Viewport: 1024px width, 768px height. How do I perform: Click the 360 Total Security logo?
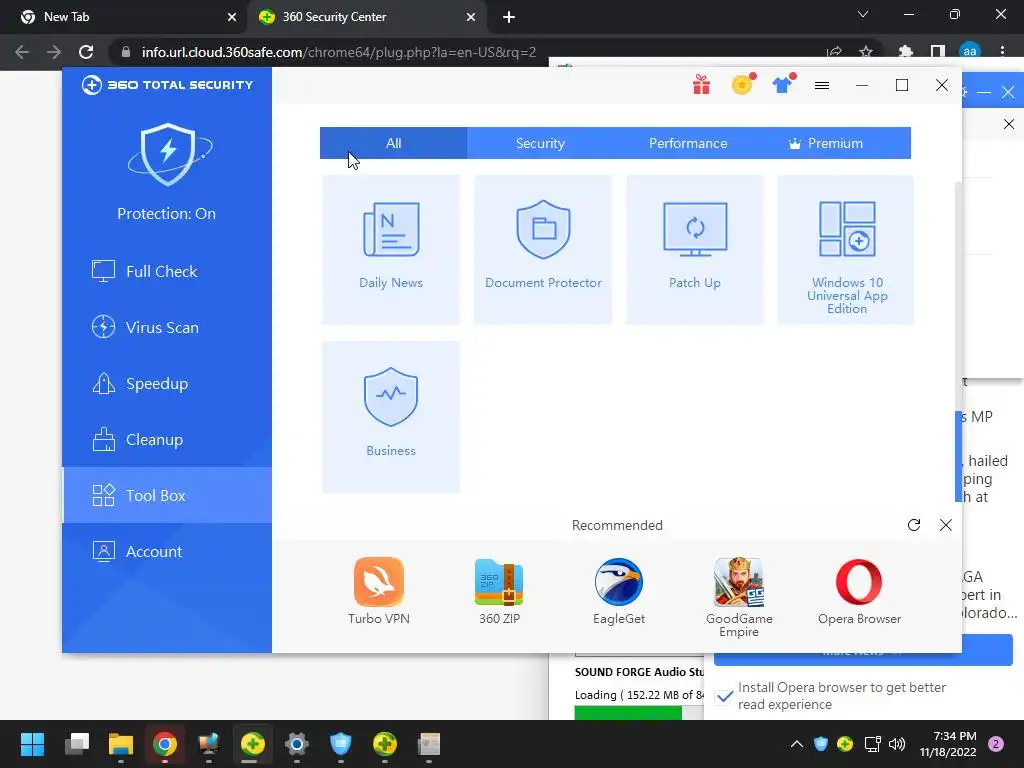pos(167,85)
